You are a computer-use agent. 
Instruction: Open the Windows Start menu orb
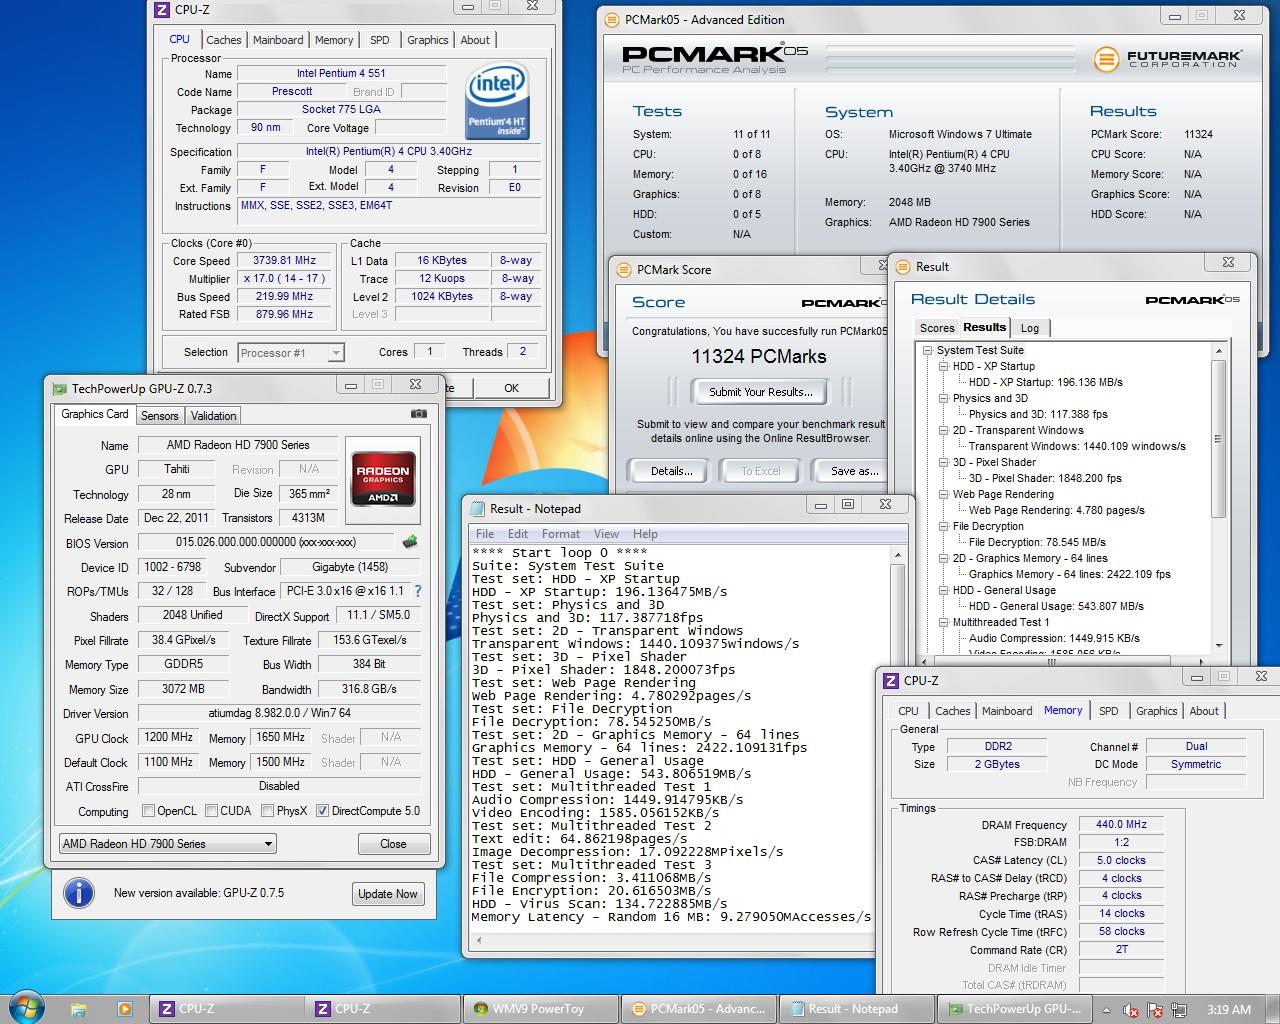(x=24, y=1008)
